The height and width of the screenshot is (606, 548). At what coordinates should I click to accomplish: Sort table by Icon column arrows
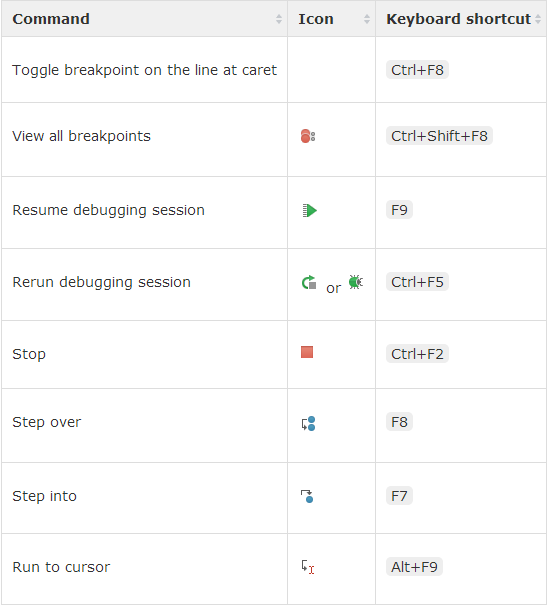click(367, 19)
